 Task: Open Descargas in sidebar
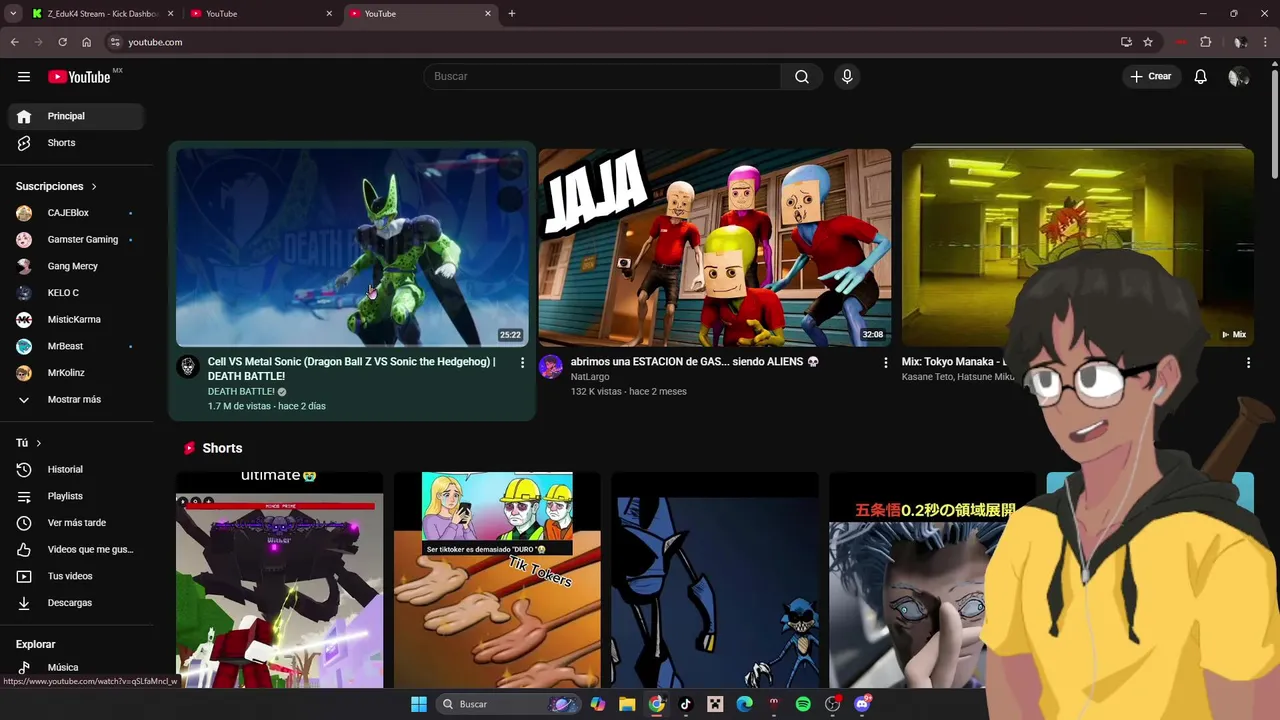pyautogui.click(x=76, y=603)
